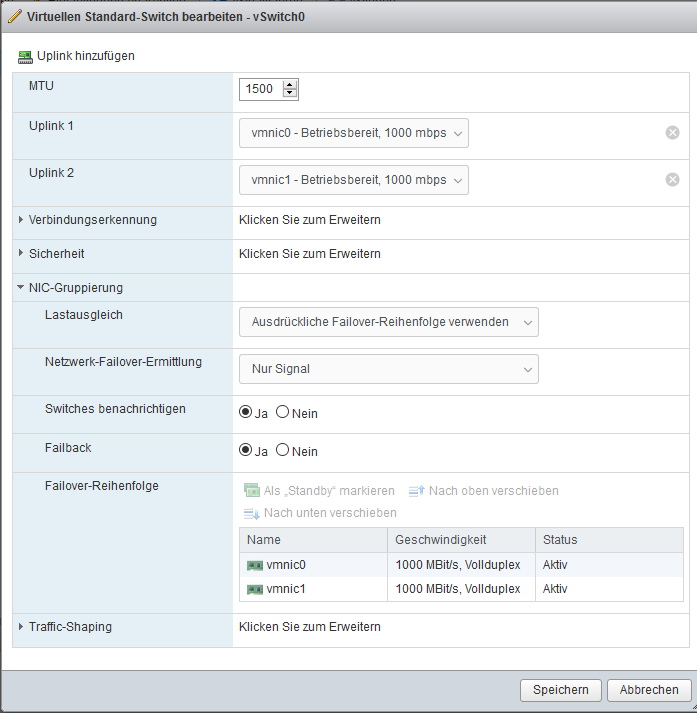The height and width of the screenshot is (713, 697).
Task: Click the Als Standby markieren icon
Action: click(252, 491)
